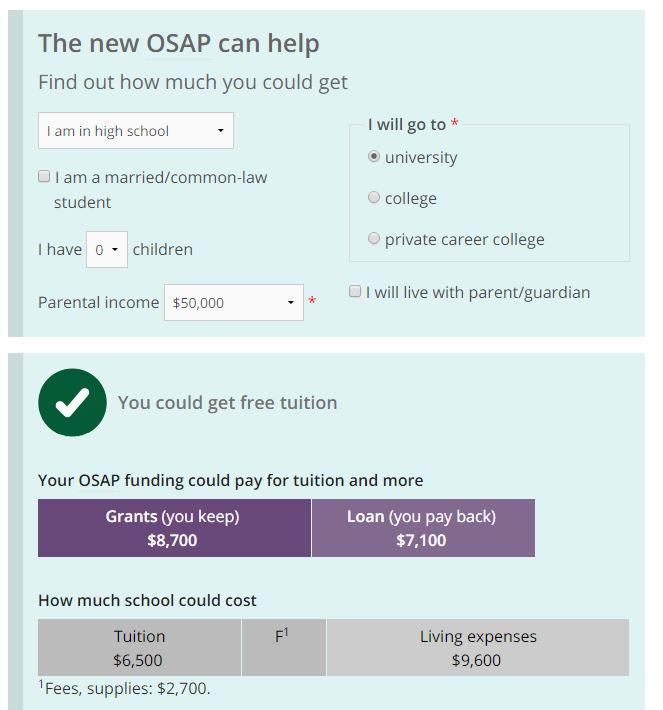Click the arrow on children count selector
Image resolution: width=663 pixels, height=710 pixels.
point(115,249)
